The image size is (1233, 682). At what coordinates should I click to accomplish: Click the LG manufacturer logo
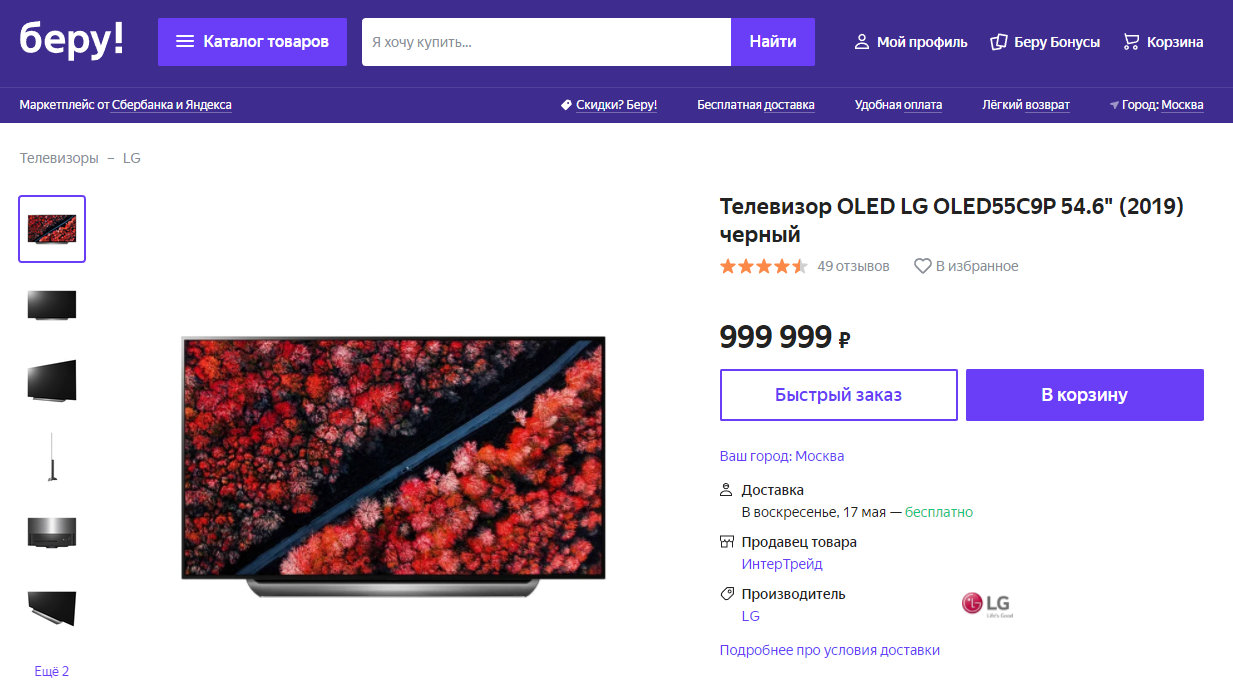point(986,605)
